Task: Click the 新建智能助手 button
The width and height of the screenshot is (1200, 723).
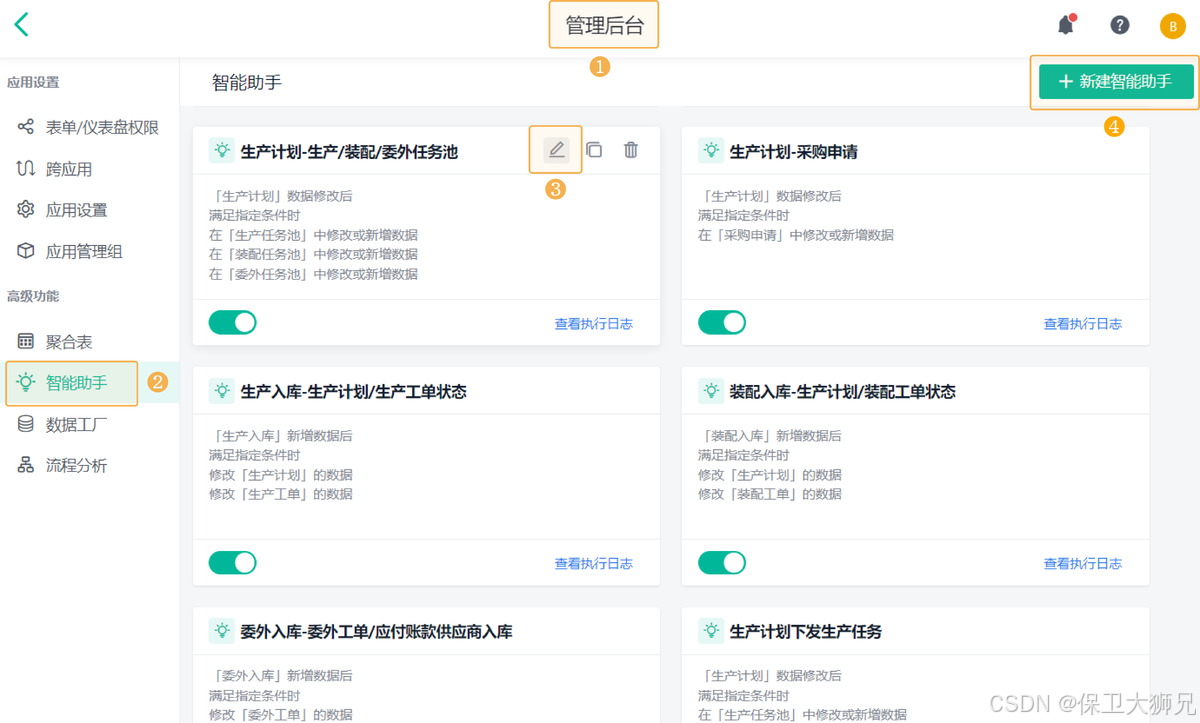Action: pos(1116,82)
